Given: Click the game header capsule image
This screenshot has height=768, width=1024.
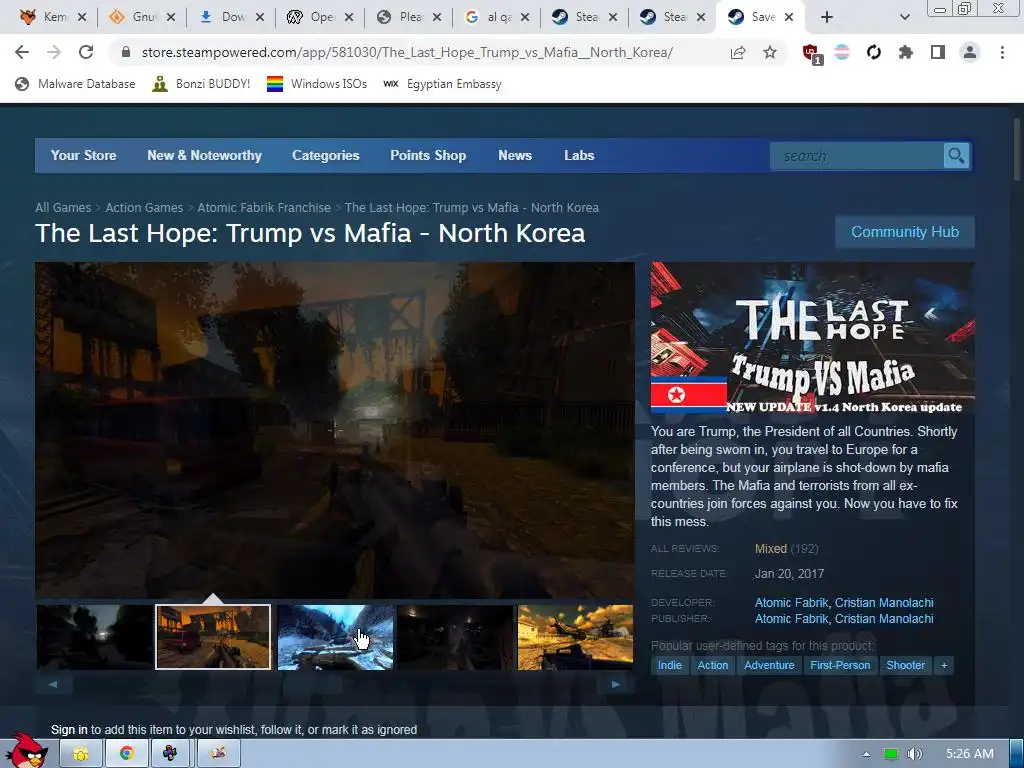Looking at the screenshot, I should pos(812,338).
